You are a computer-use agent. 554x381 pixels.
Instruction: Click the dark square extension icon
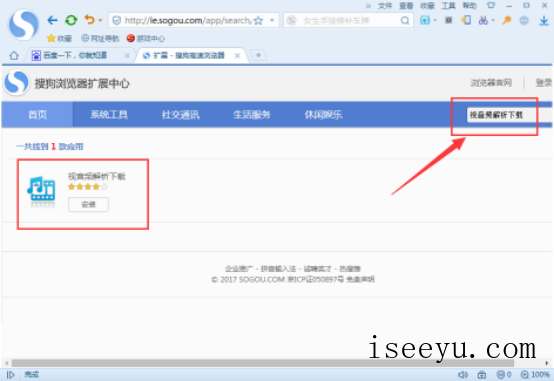click(448, 20)
